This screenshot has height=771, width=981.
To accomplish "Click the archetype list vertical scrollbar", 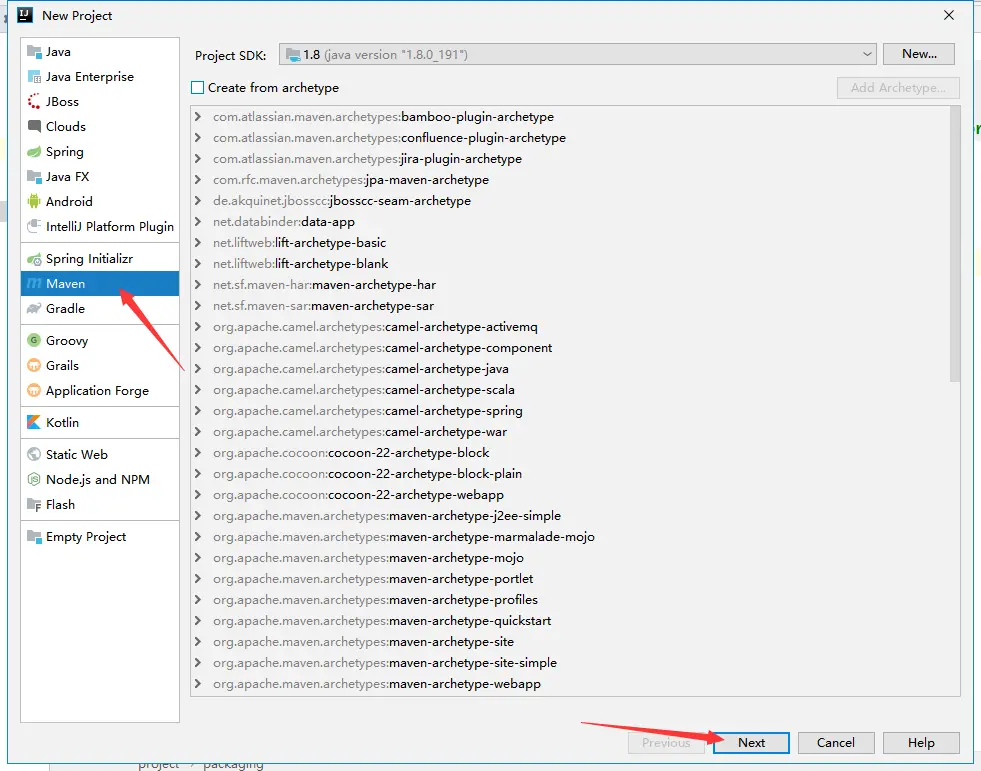I will pos(954,244).
